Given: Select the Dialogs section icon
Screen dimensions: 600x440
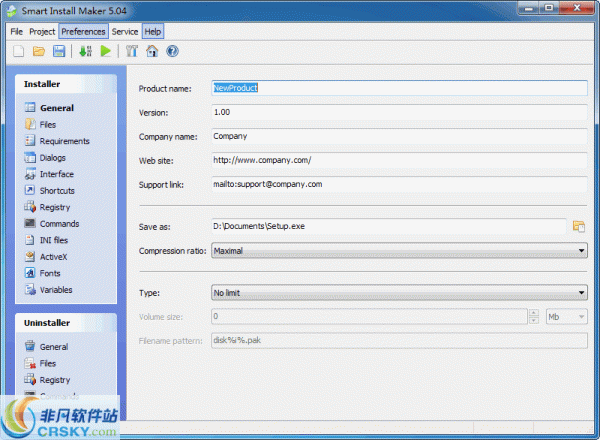Looking at the screenshot, I should pyautogui.click(x=30, y=157).
